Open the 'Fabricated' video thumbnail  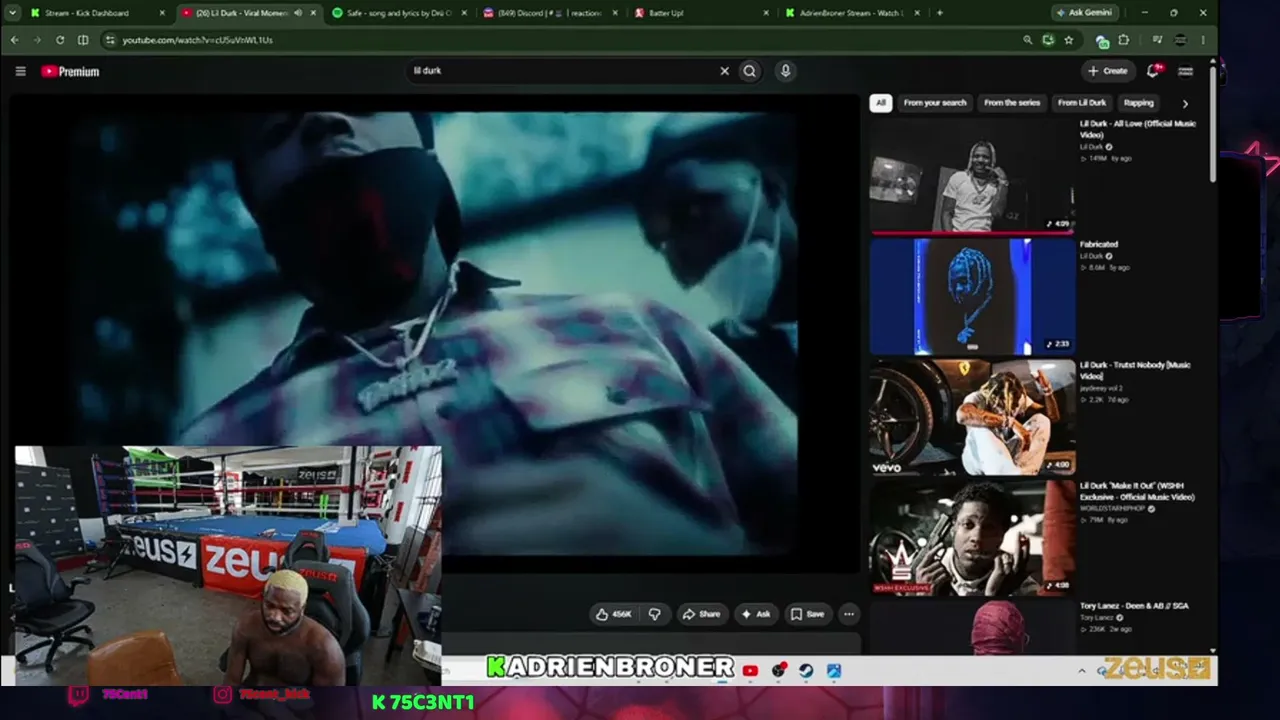pyautogui.click(x=972, y=296)
